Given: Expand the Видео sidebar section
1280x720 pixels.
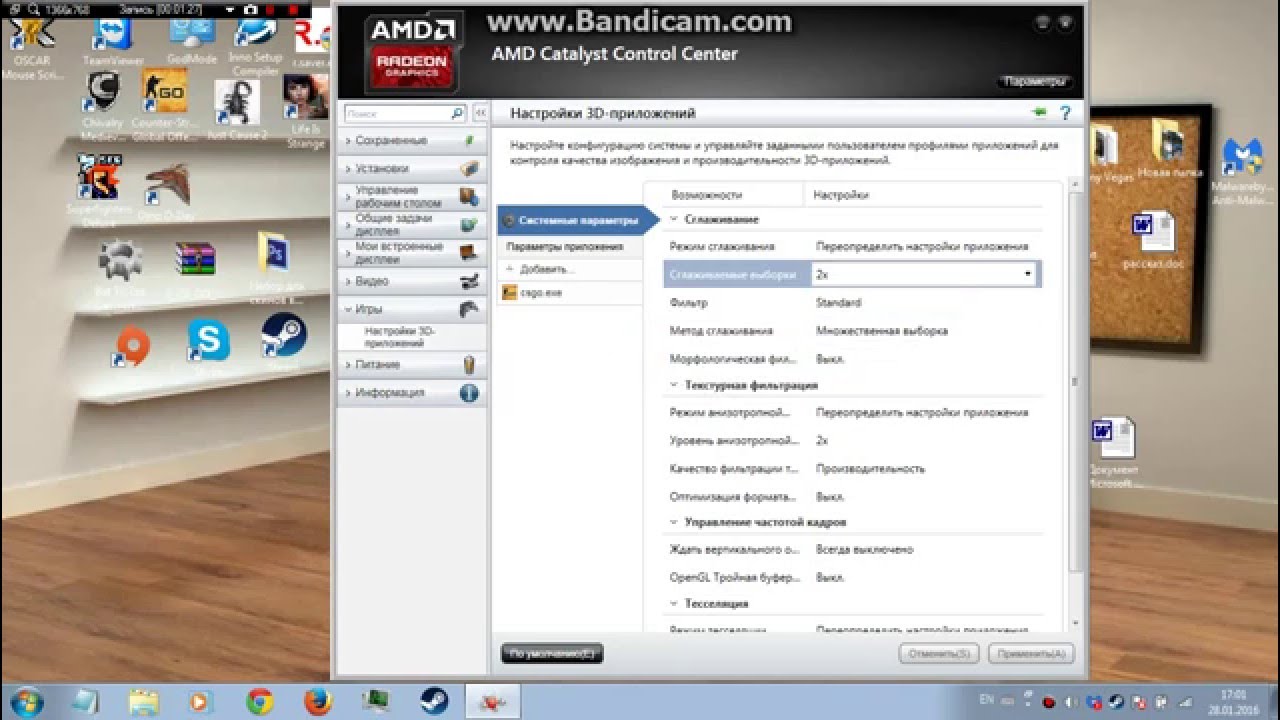Looking at the screenshot, I should pyautogui.click(x=411, y=281).
